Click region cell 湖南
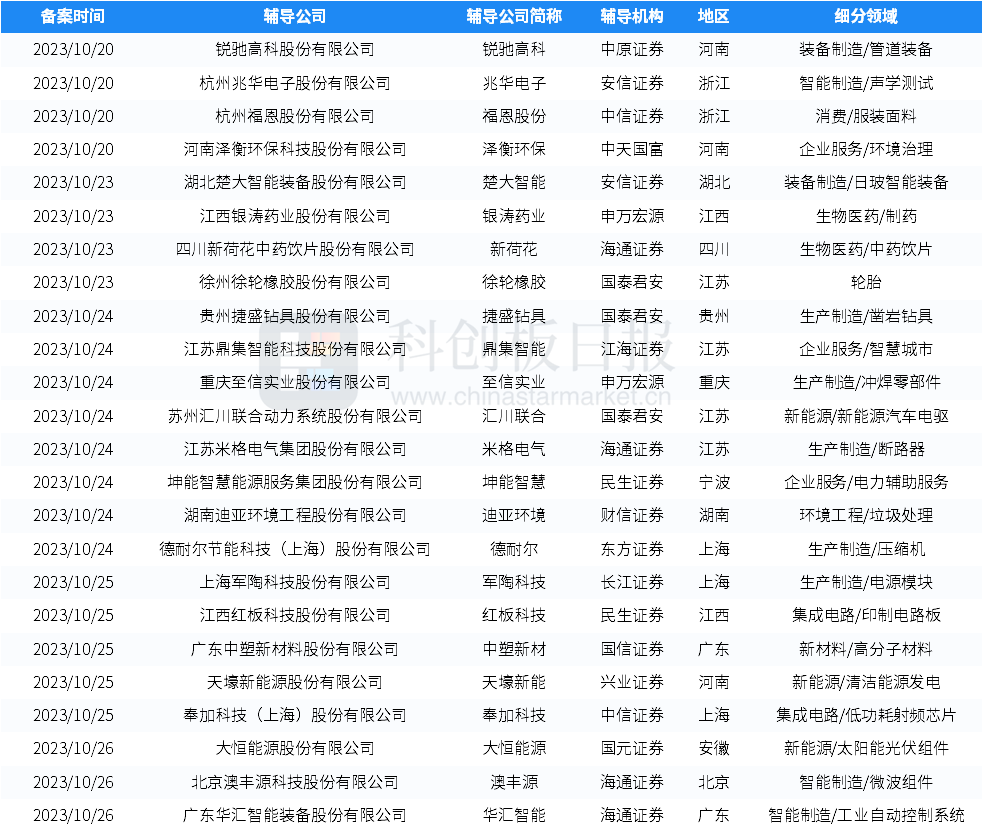This screenshot has width=983, height=834. tap(714, 515)
